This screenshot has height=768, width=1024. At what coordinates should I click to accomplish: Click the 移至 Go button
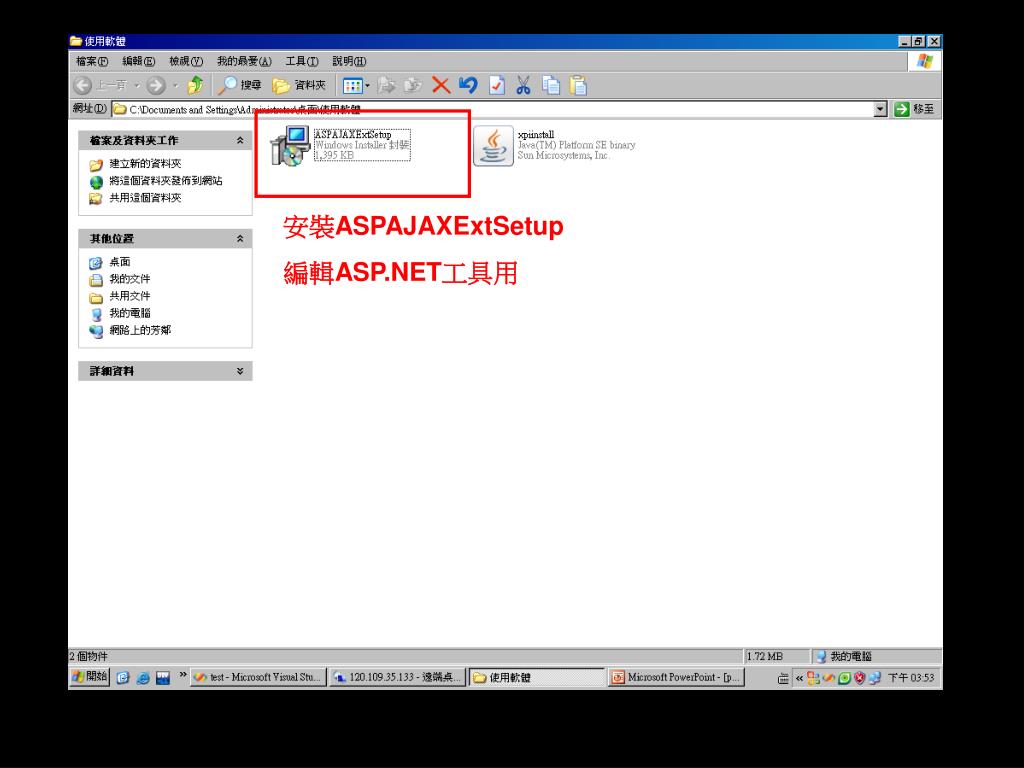pos(915,109)
